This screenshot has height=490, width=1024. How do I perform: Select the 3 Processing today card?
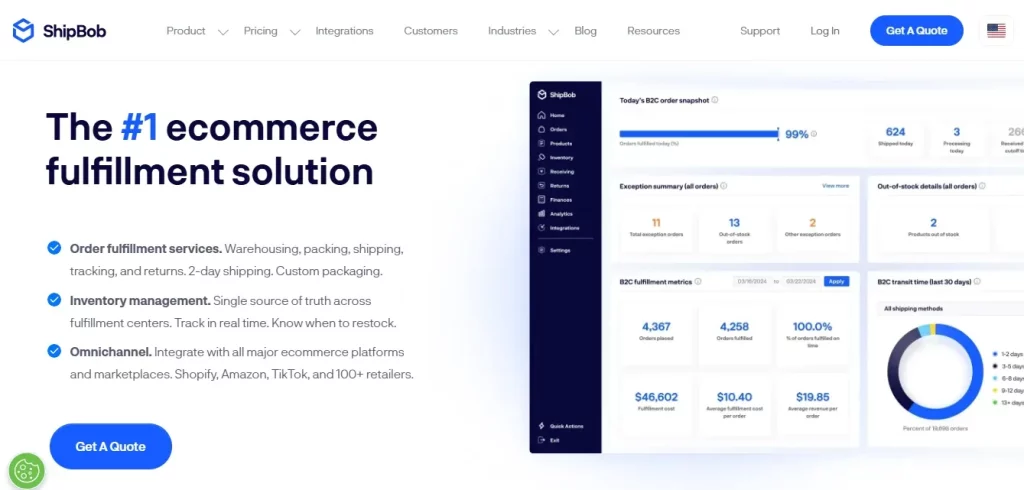click(x=956, y=139)
